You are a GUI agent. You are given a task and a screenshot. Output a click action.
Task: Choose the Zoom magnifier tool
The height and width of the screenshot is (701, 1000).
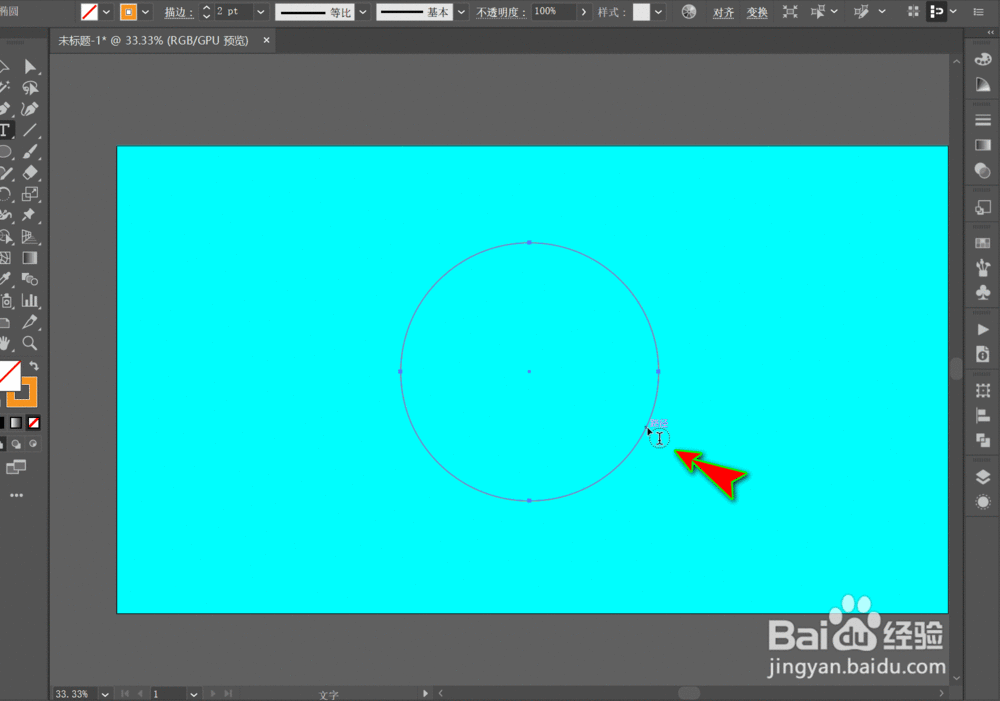(30, 343)
